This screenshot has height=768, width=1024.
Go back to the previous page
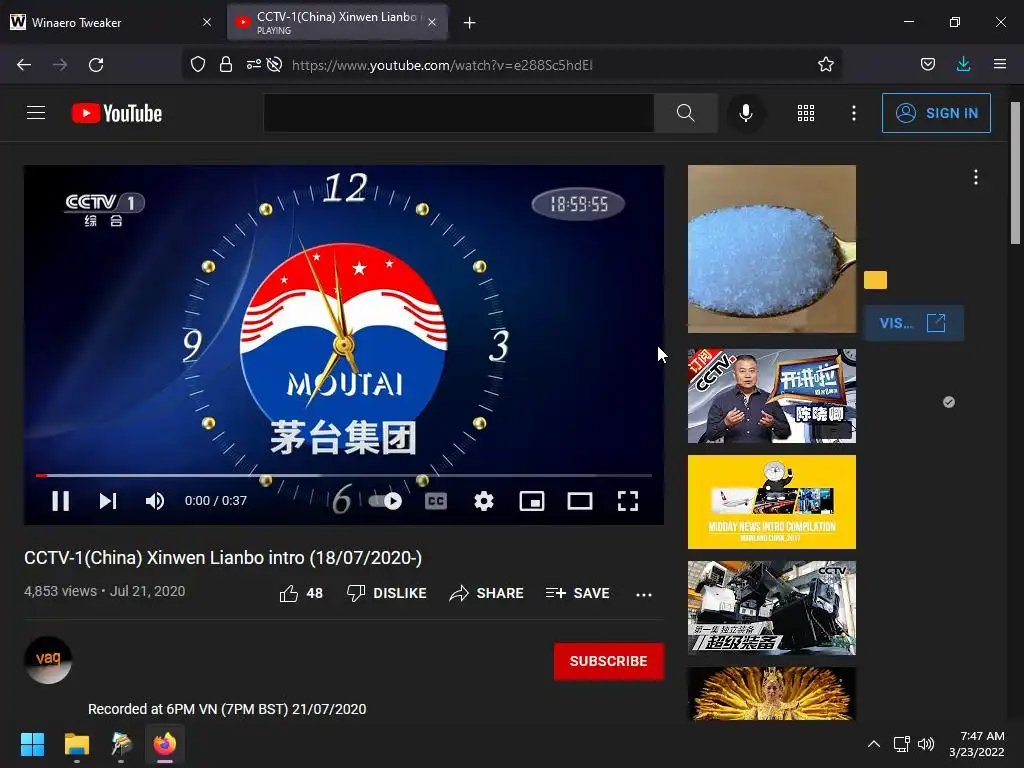click(x=24, y=65)
